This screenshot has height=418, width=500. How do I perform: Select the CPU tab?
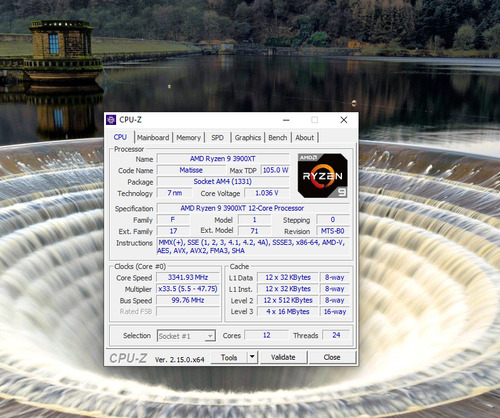click(x=120, y=137)
